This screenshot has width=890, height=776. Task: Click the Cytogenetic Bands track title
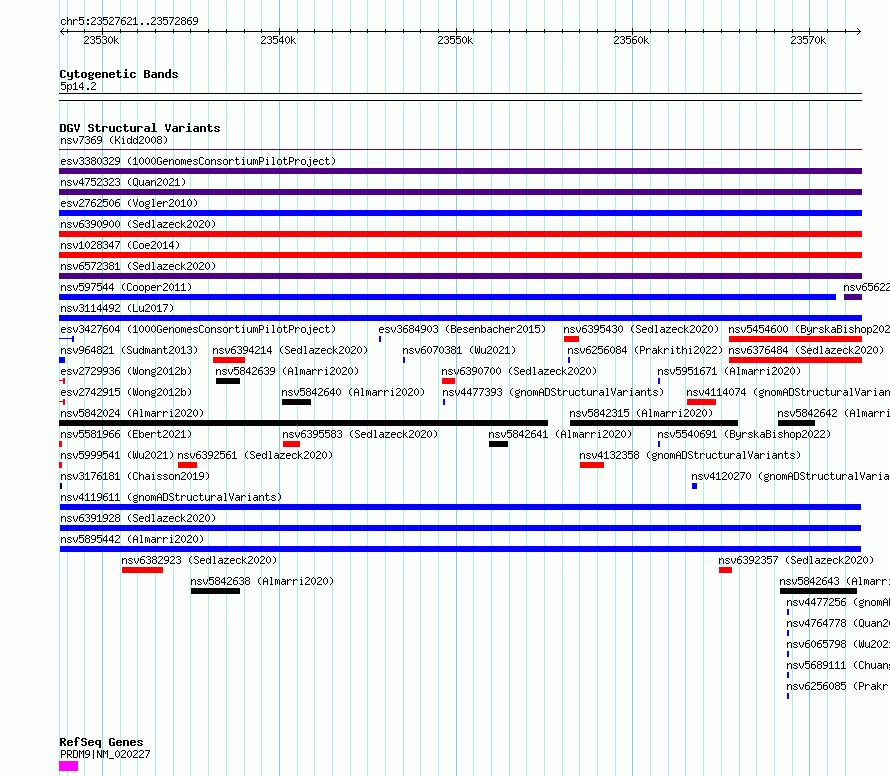119,74
